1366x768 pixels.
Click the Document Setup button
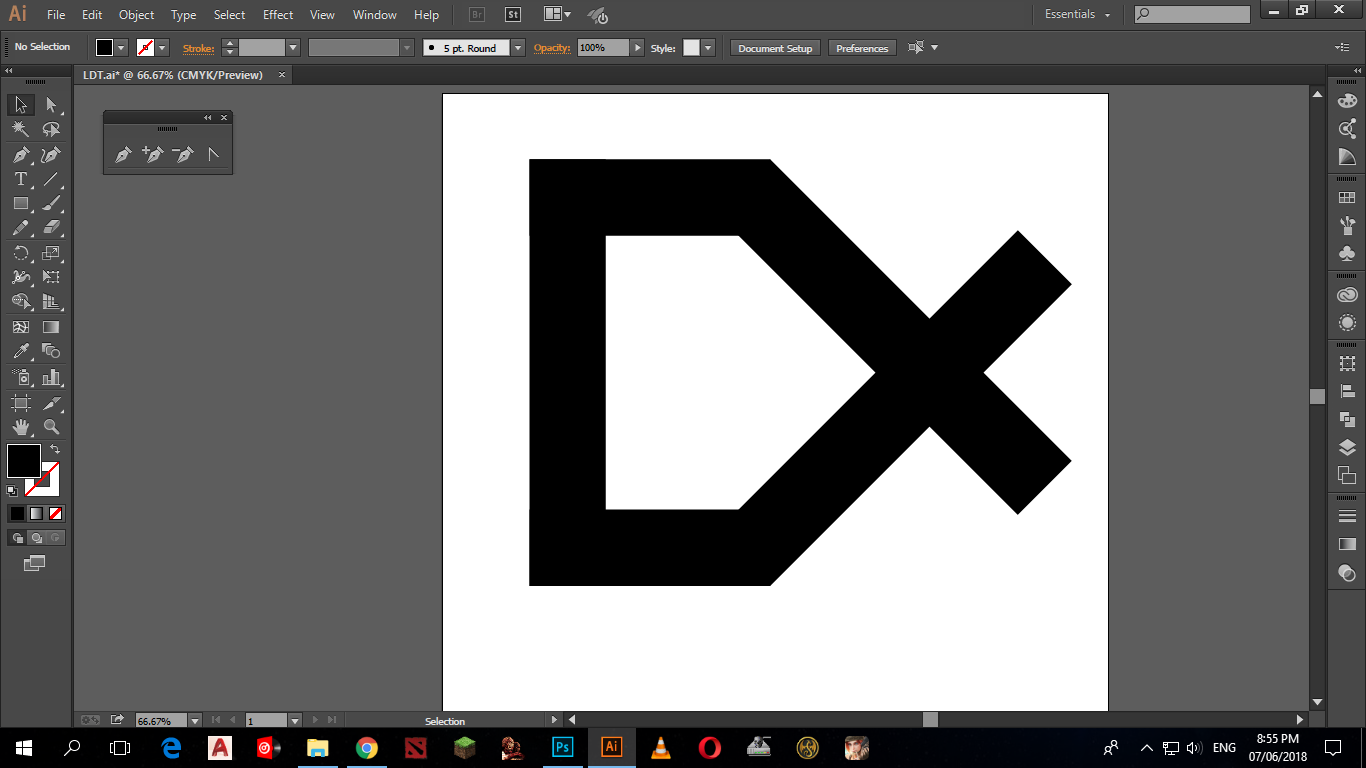click(x=775, y=48)
